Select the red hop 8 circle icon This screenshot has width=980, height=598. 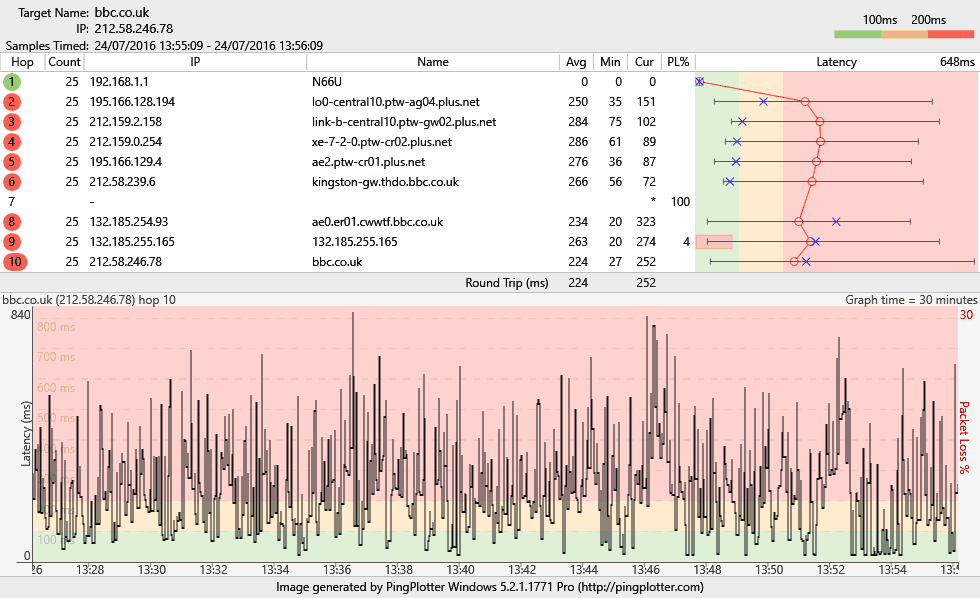click(12, 222)
